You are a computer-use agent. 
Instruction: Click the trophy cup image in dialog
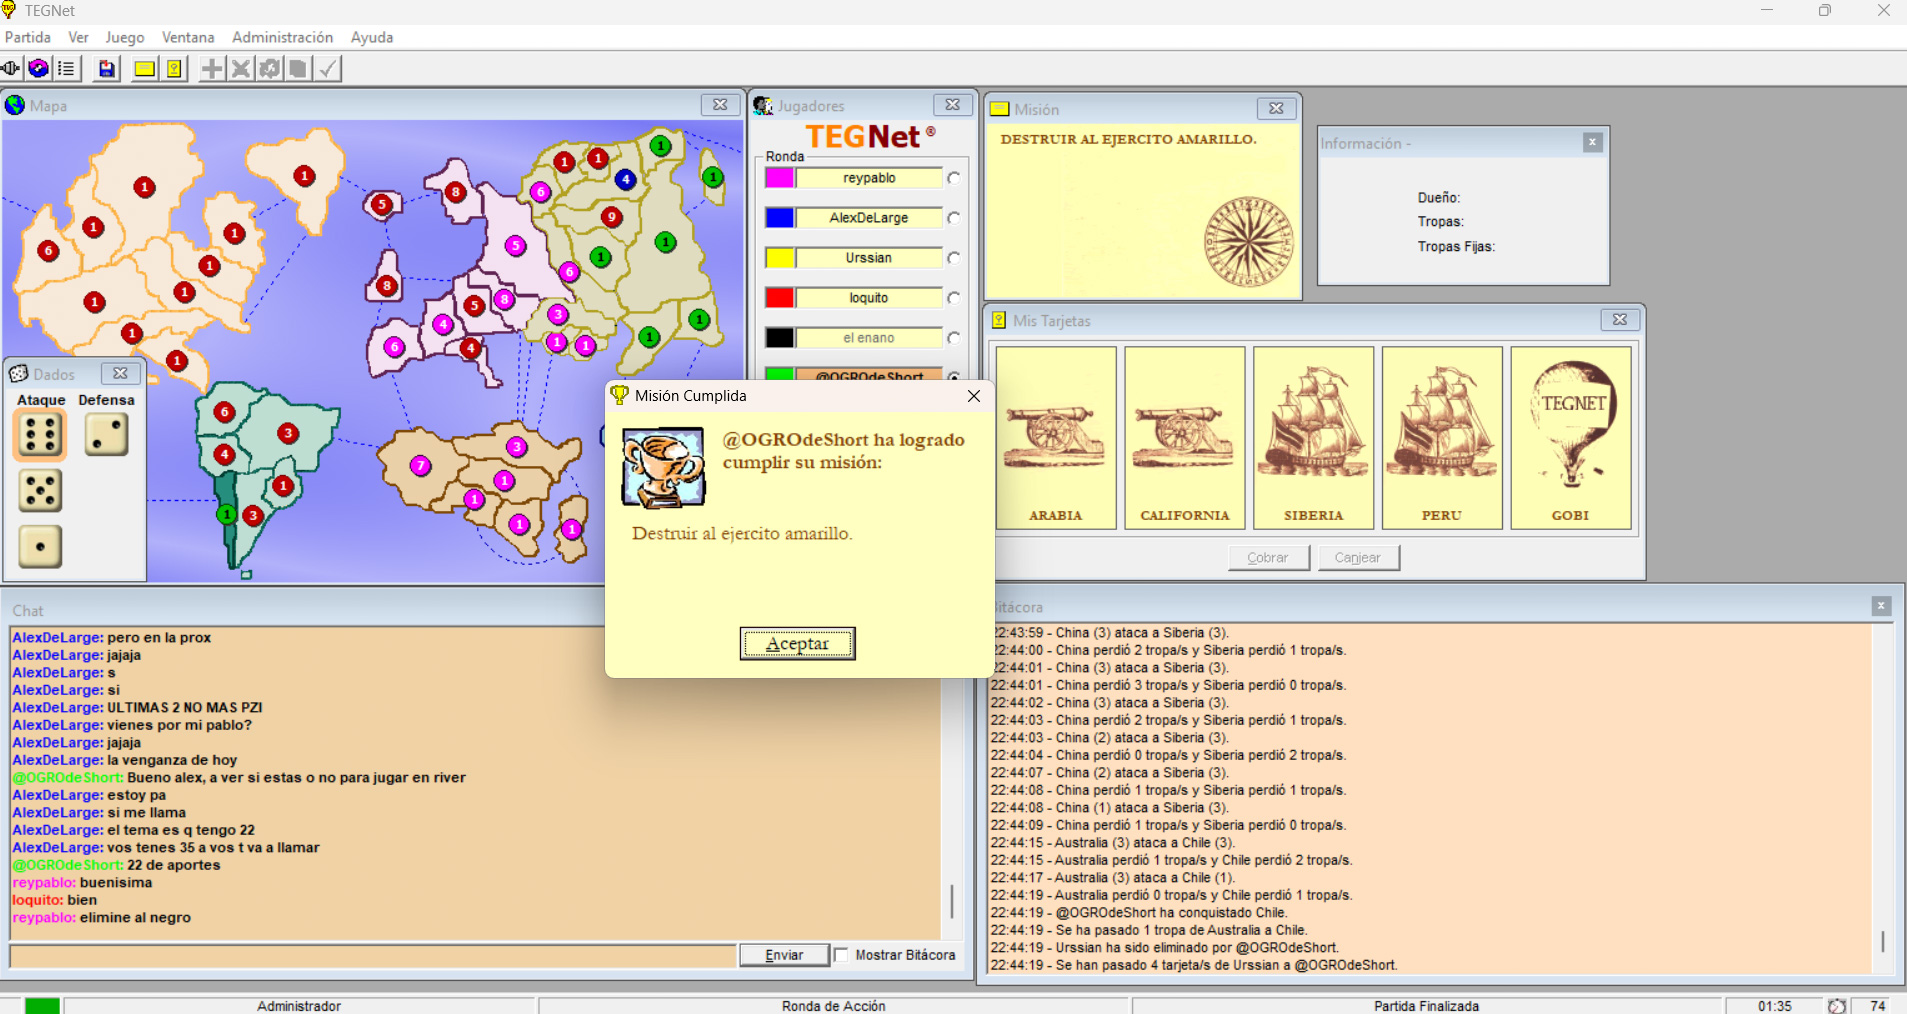(x=663, y=468)
